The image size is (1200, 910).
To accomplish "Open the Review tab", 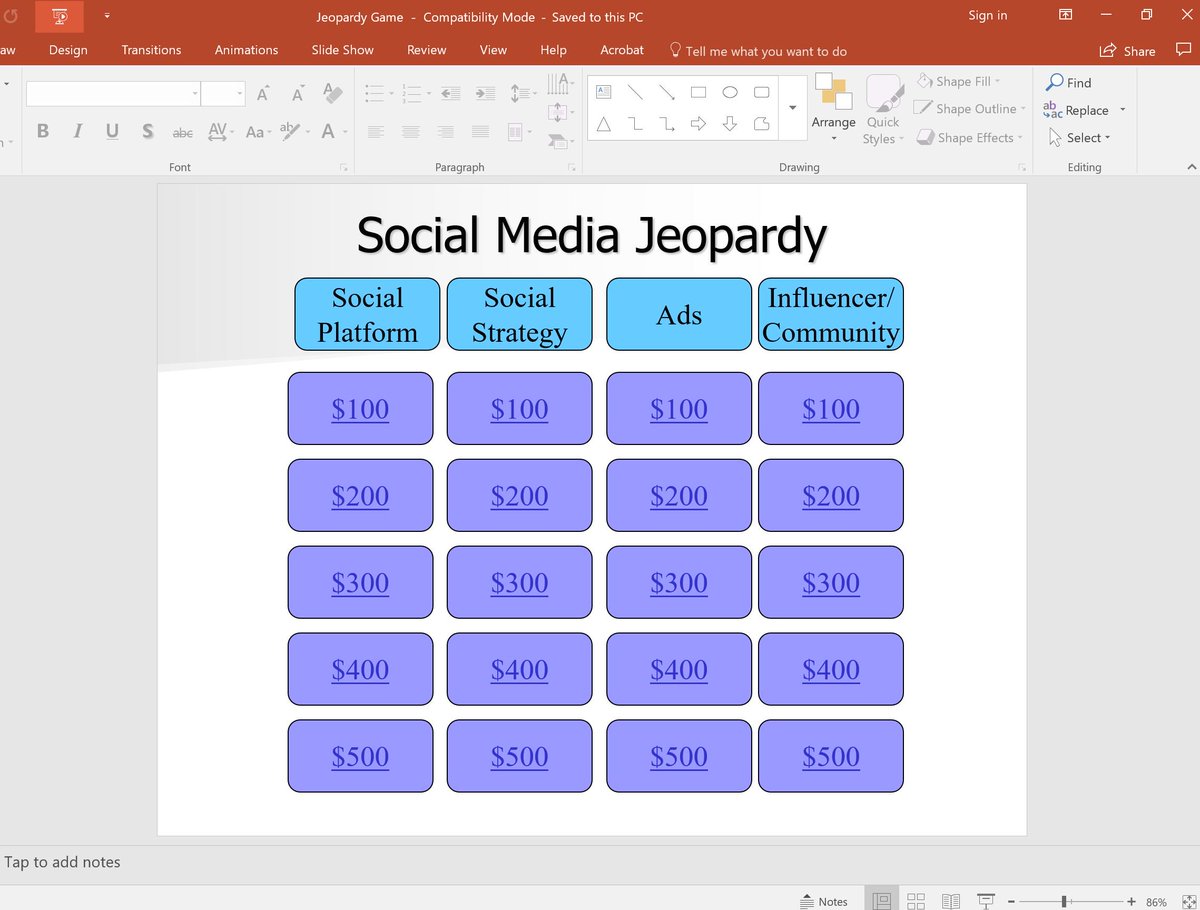I will 427,50.
